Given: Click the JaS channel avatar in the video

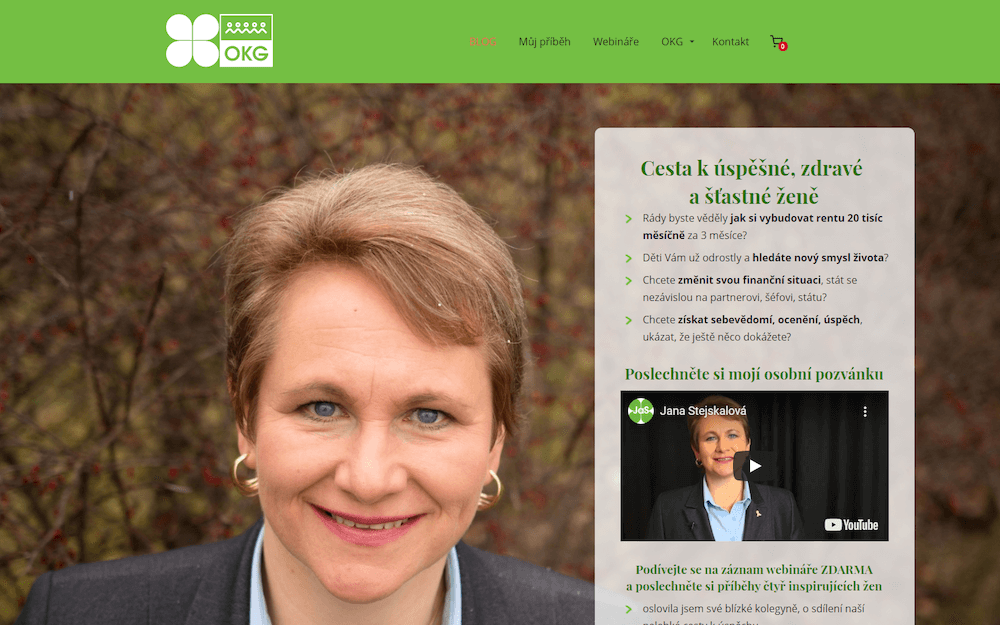Looking at the screenshot, I should 640,411.
